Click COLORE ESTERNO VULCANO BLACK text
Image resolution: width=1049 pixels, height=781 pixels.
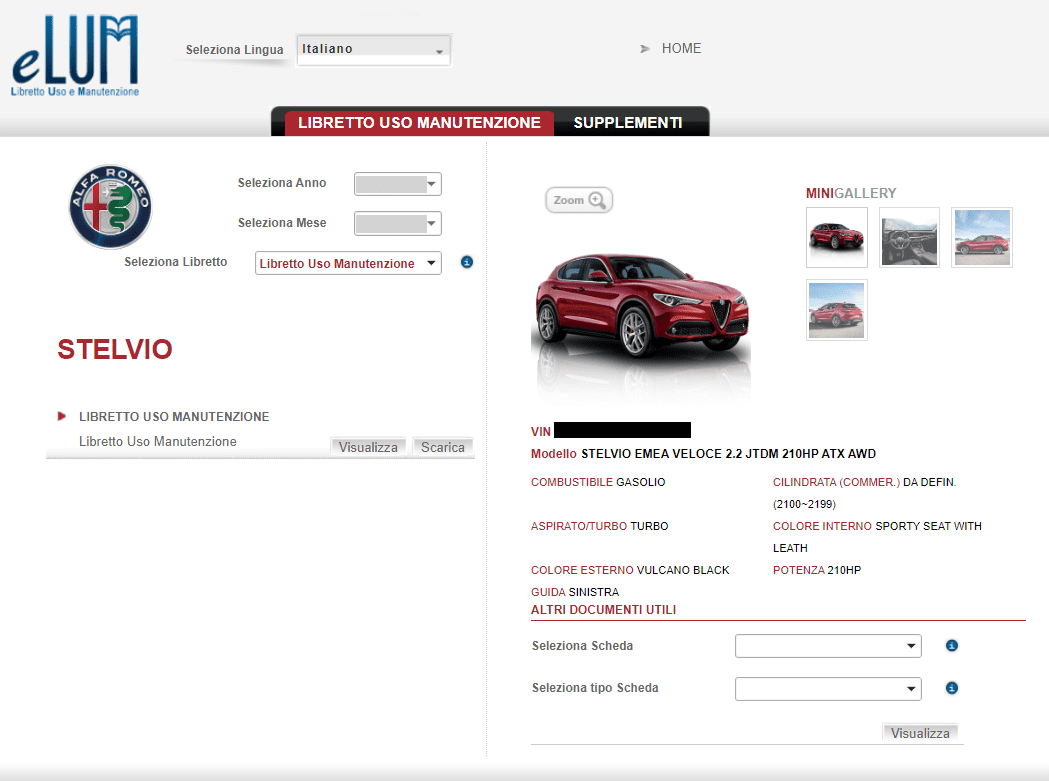click(630, 570)
